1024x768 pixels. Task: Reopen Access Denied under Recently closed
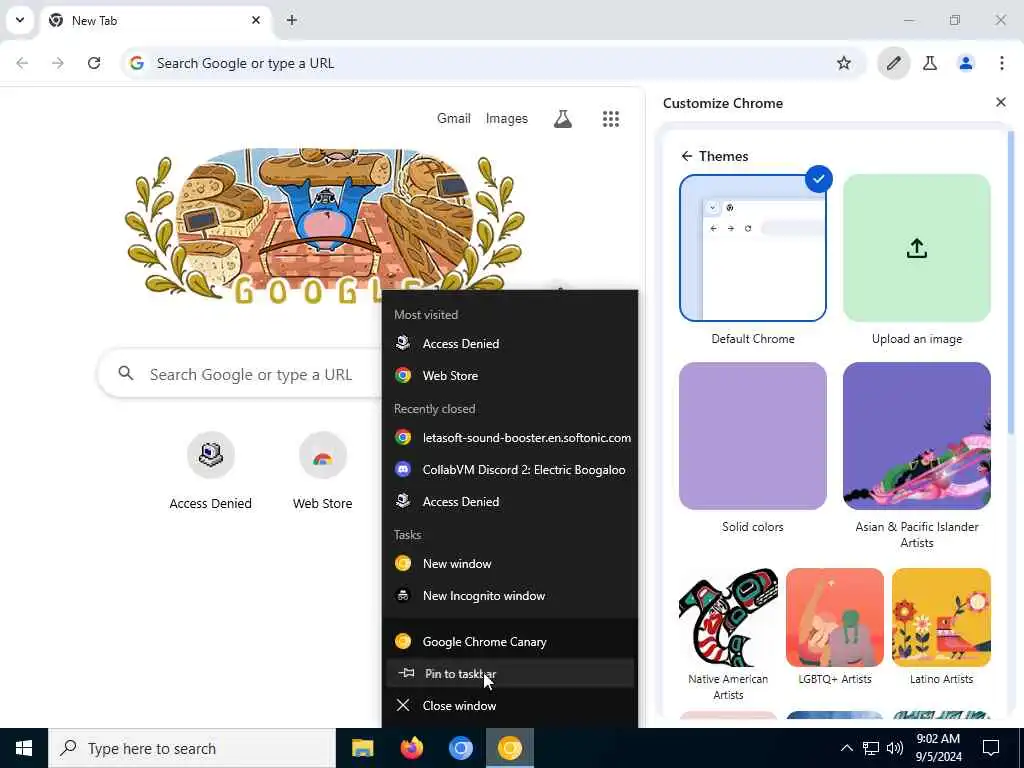pyautogui.click(x=509, y=502)
